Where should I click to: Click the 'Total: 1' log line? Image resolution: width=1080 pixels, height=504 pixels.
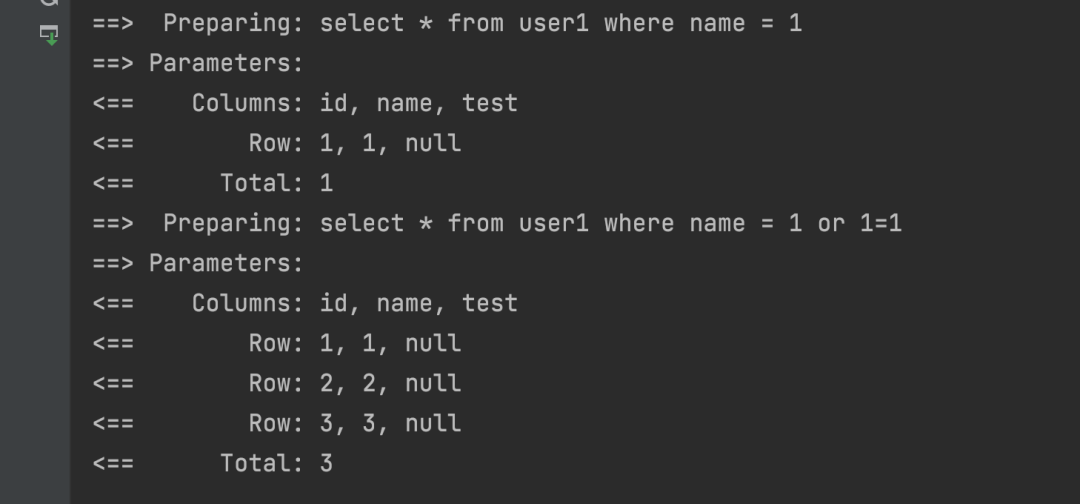[213, 184]
